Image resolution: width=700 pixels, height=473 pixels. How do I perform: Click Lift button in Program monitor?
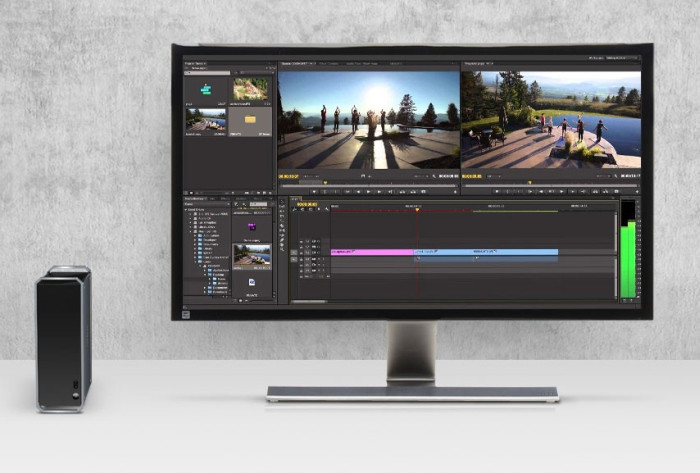pyautogui.click(x=595, y=191)
